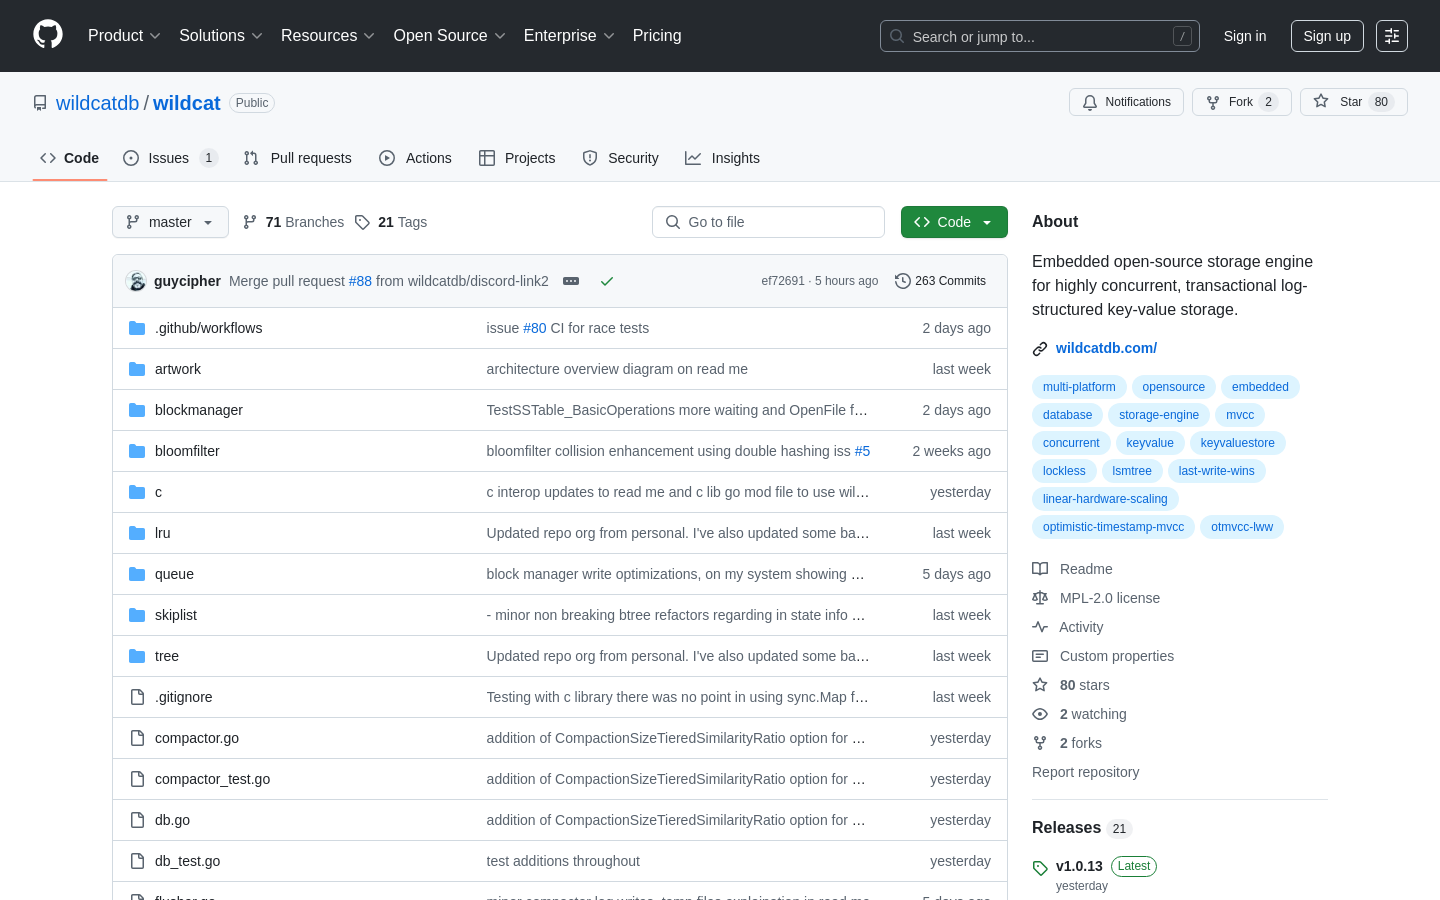Screen dimensions: 1440x900
Task: Select the Code tab
Action: [x=70, y=158]
